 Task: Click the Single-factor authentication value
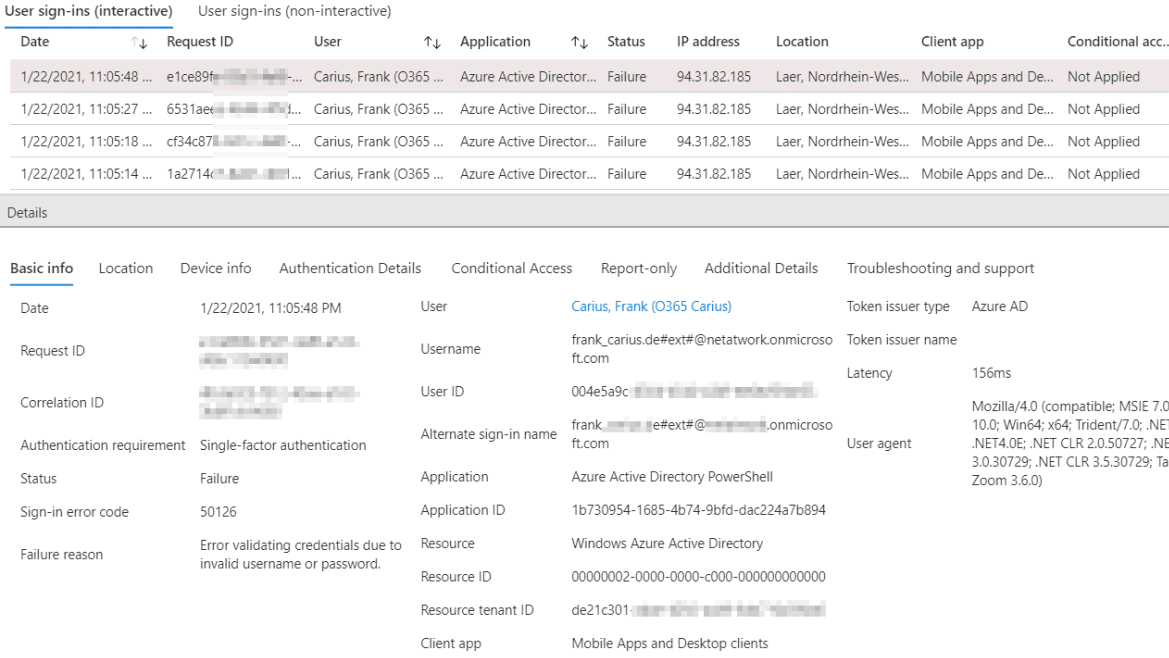click(283, 445)
